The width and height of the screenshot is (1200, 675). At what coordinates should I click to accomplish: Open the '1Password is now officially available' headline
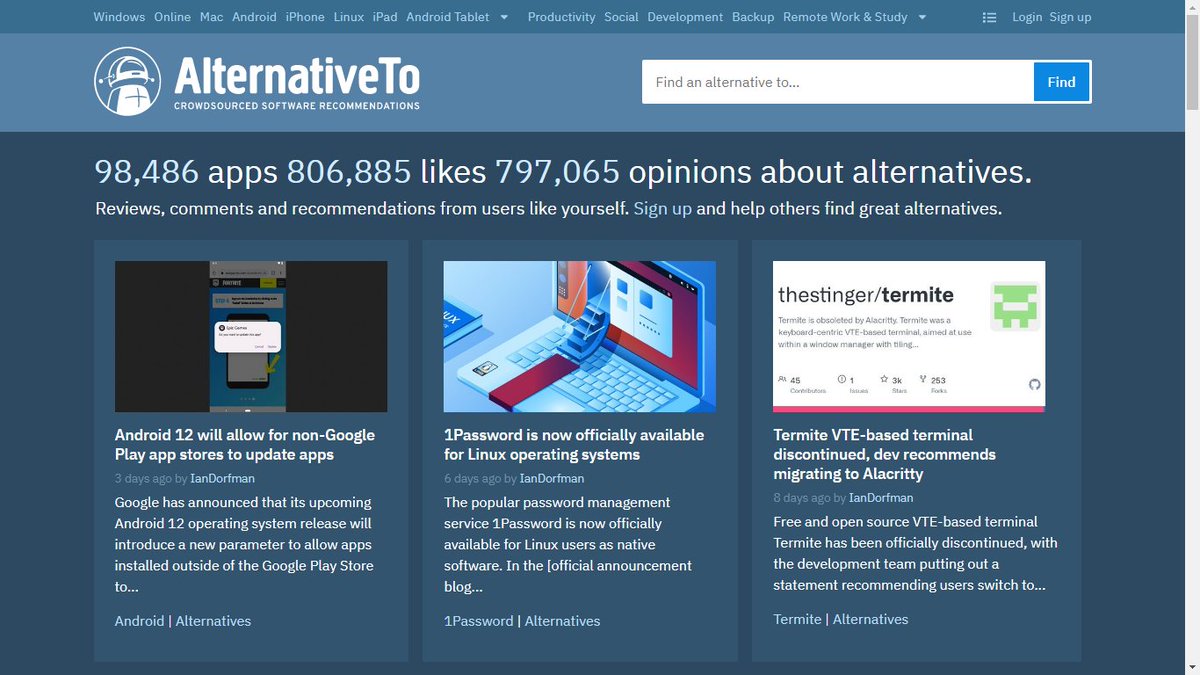(x=574, y=444)
